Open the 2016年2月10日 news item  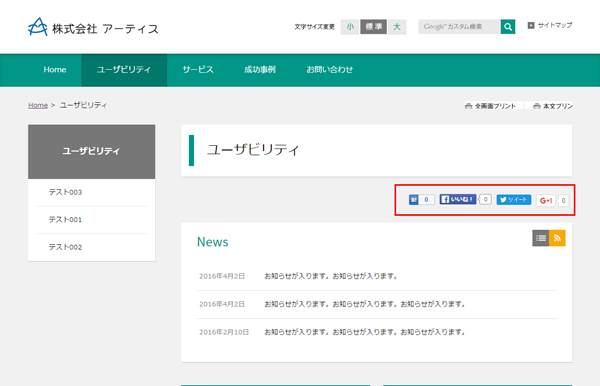(x=365, y=332)
